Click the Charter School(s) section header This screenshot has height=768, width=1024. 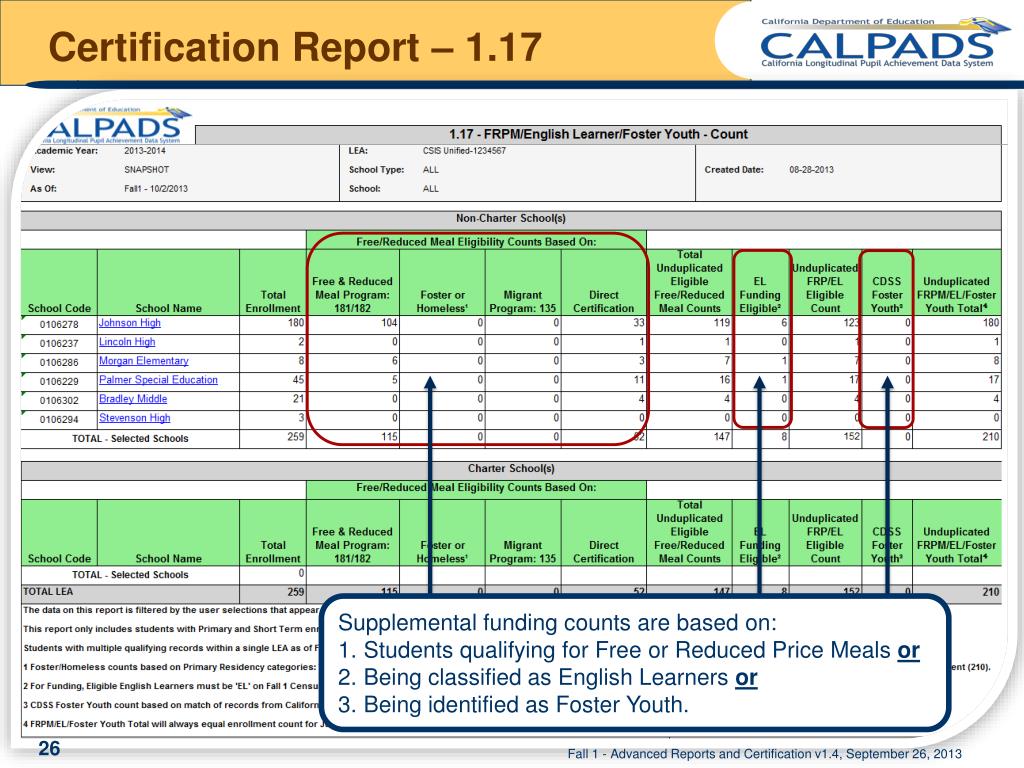tap(511, 468)
